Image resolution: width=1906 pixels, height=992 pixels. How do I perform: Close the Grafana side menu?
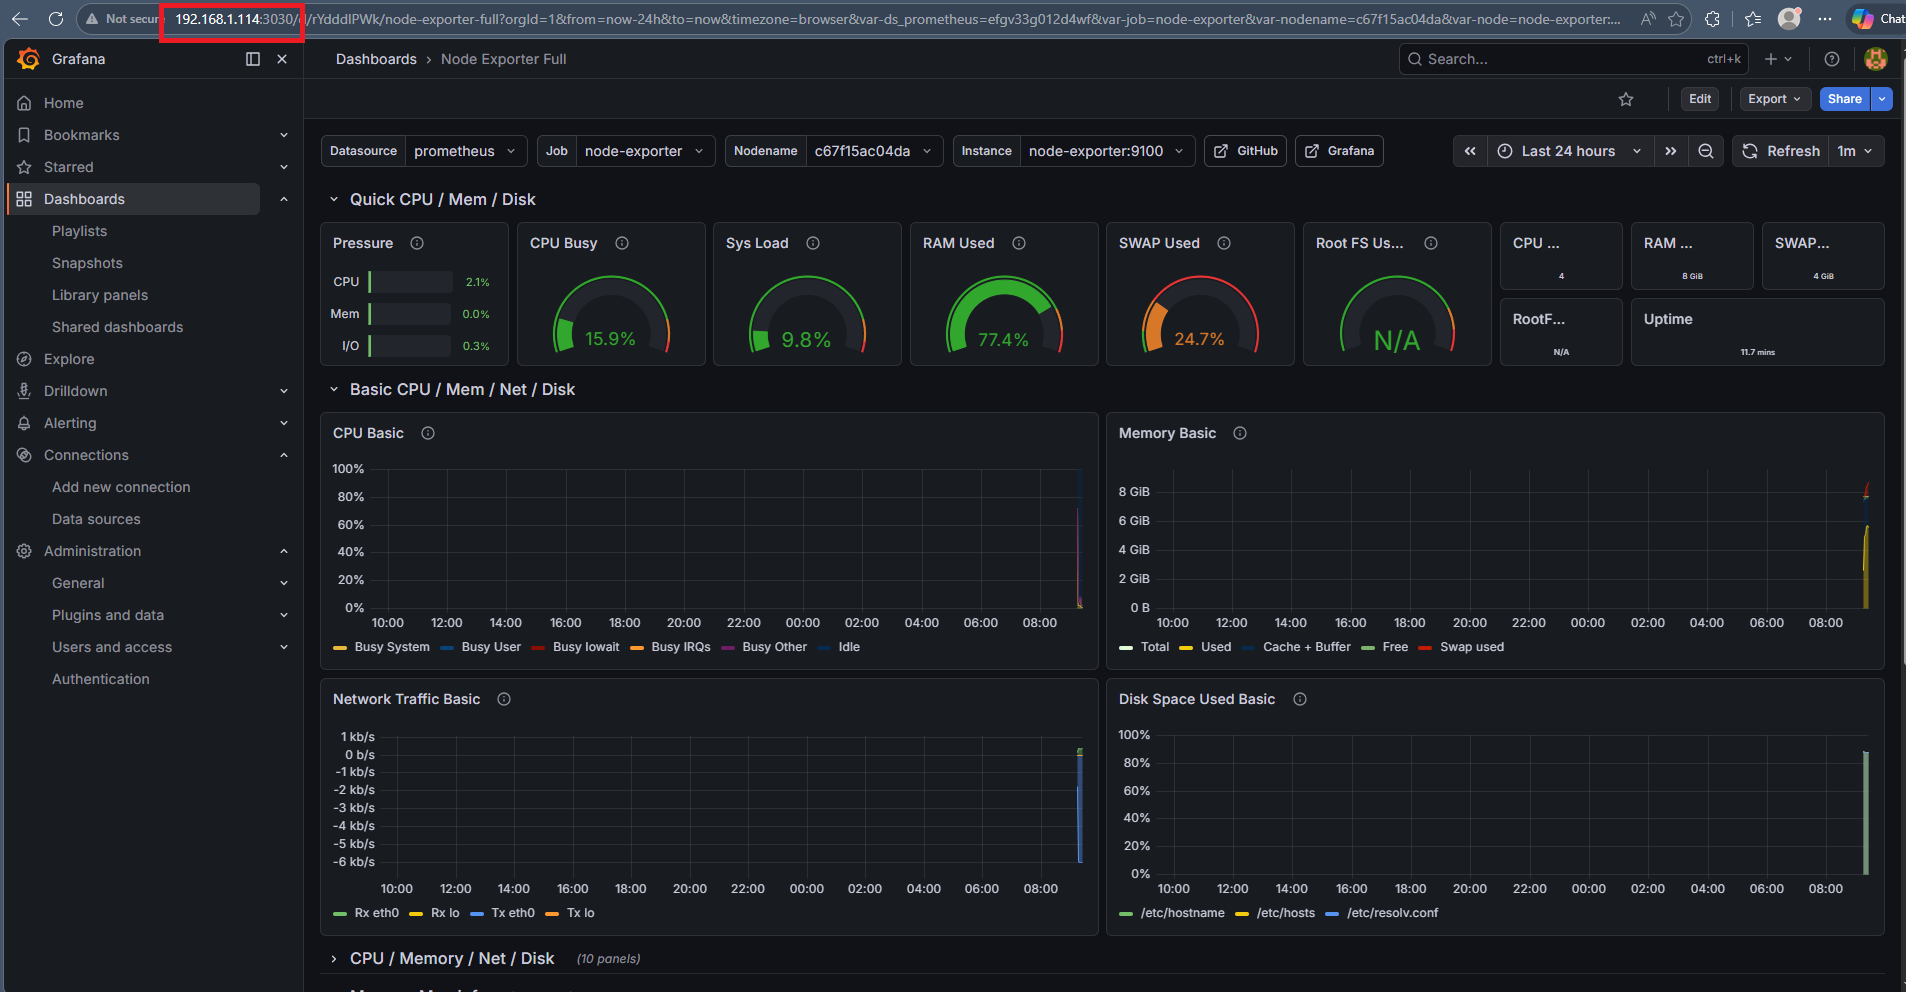tap(282, 59)
